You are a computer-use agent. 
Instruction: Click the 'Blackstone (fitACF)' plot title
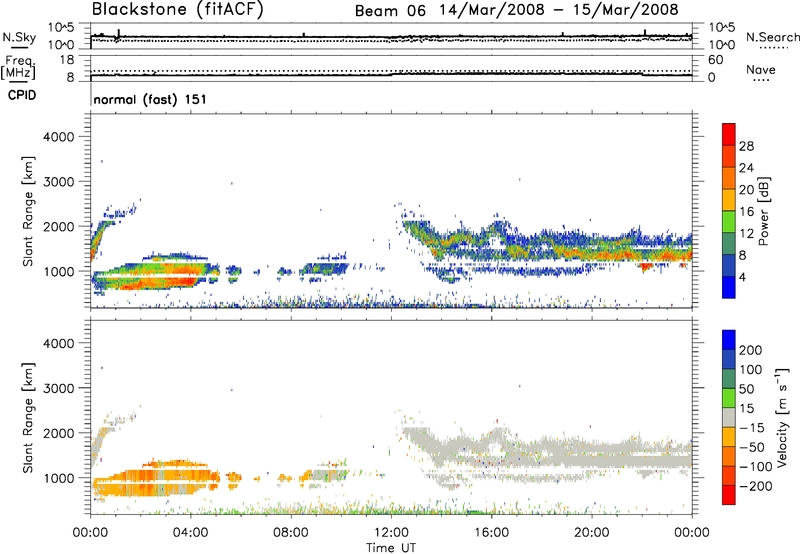(178, 10)
